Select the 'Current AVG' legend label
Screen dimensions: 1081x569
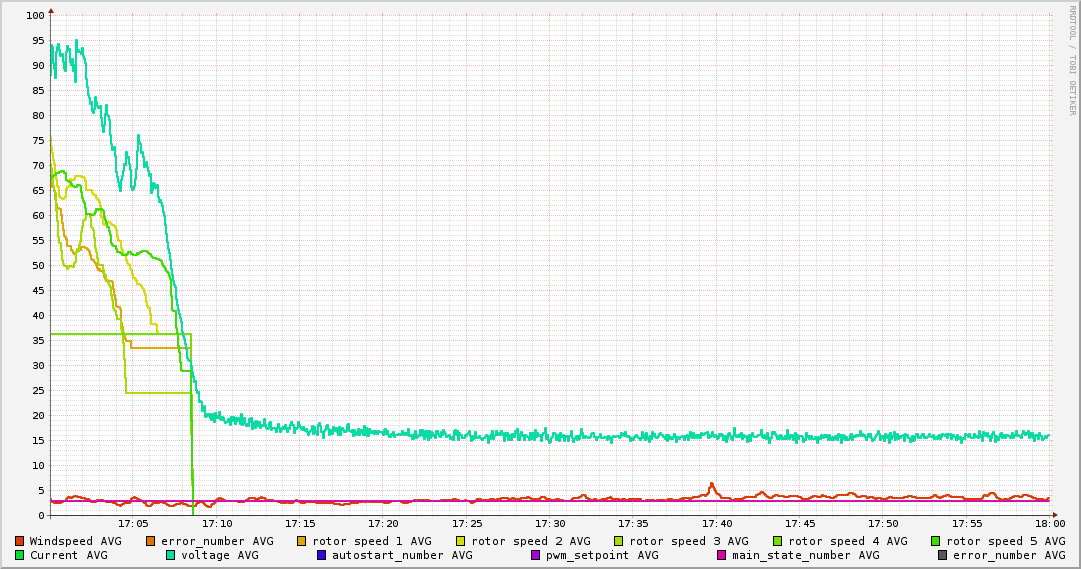coord(68,555)
